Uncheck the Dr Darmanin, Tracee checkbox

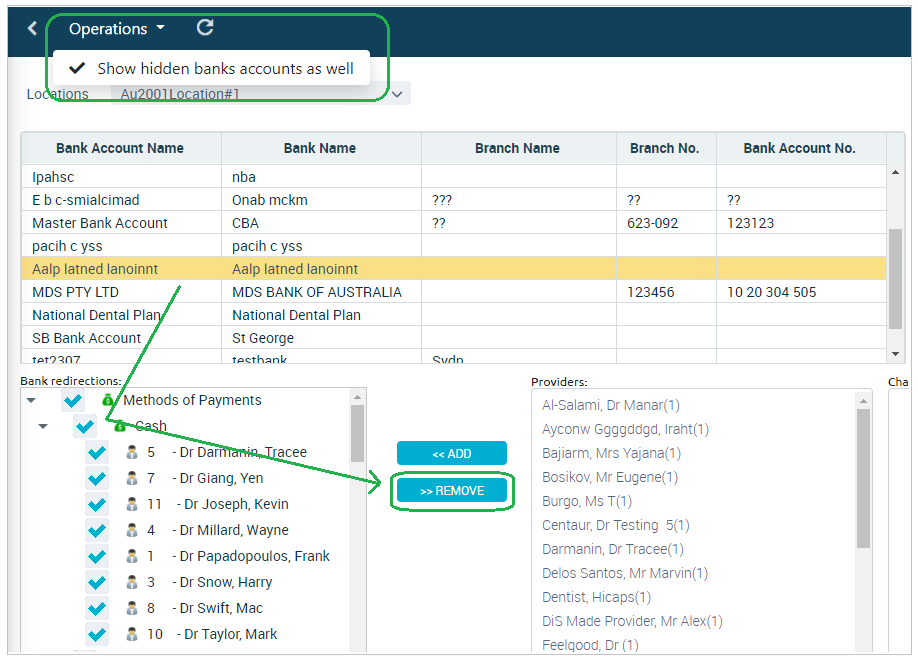[x=97, y=452]
